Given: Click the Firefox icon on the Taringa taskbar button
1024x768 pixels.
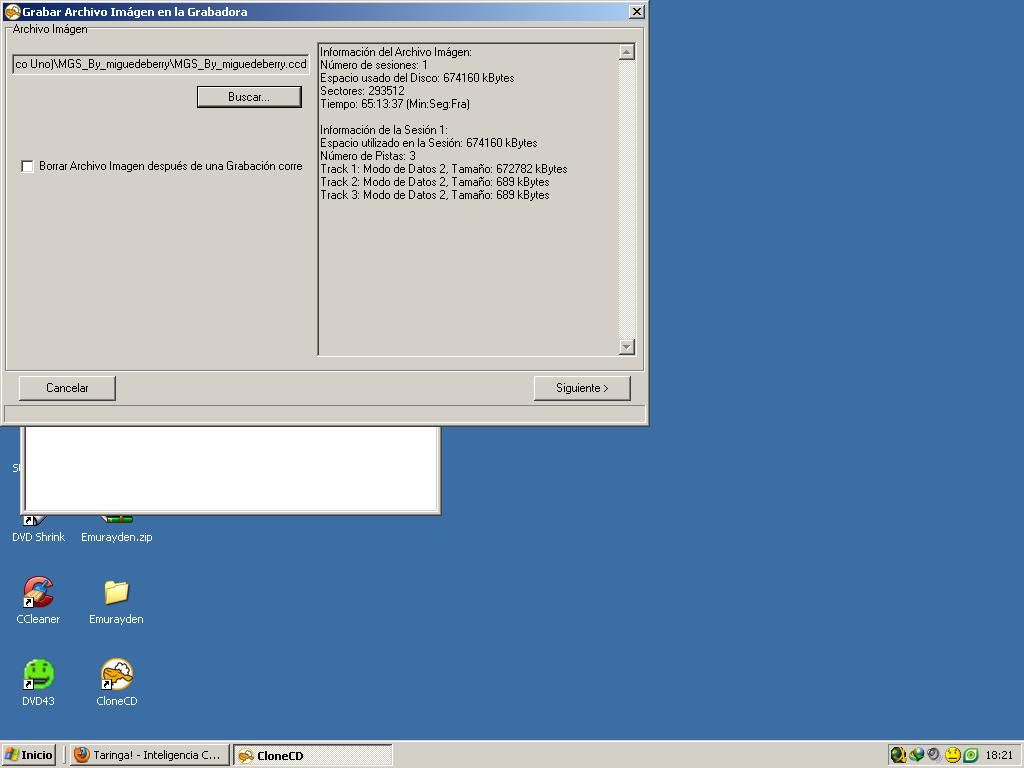Looking at the screenshot, I should point(82,755).
